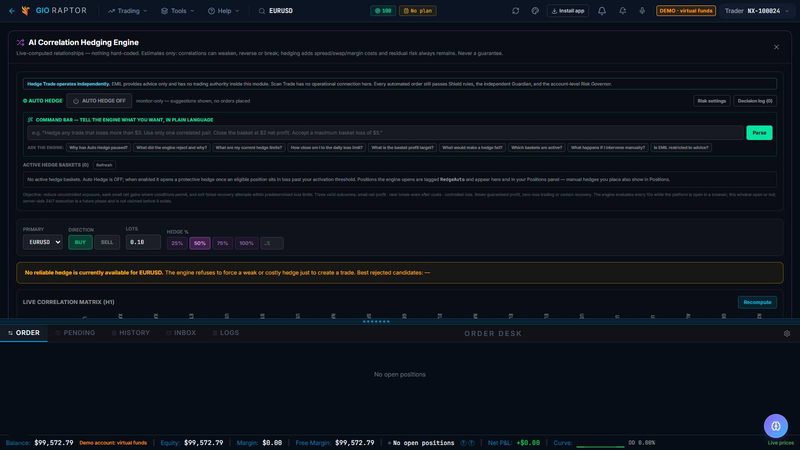Image resolution: width=800 pixels, height=450 pixels.
Task: Open Order Desk settings gear
Action: point(787,333)
